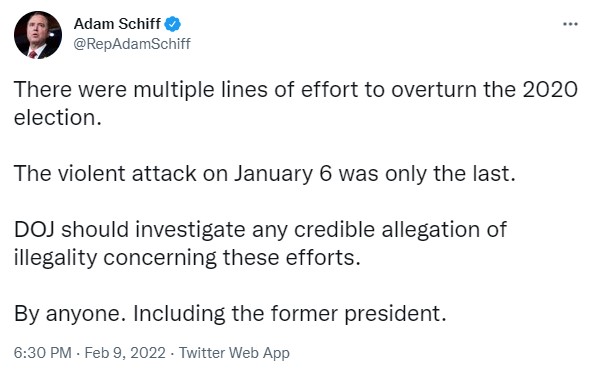This screenshot has height=375, width=593.
Task: Open Adam Schiff's profile picture
Action: pos(38,35)
